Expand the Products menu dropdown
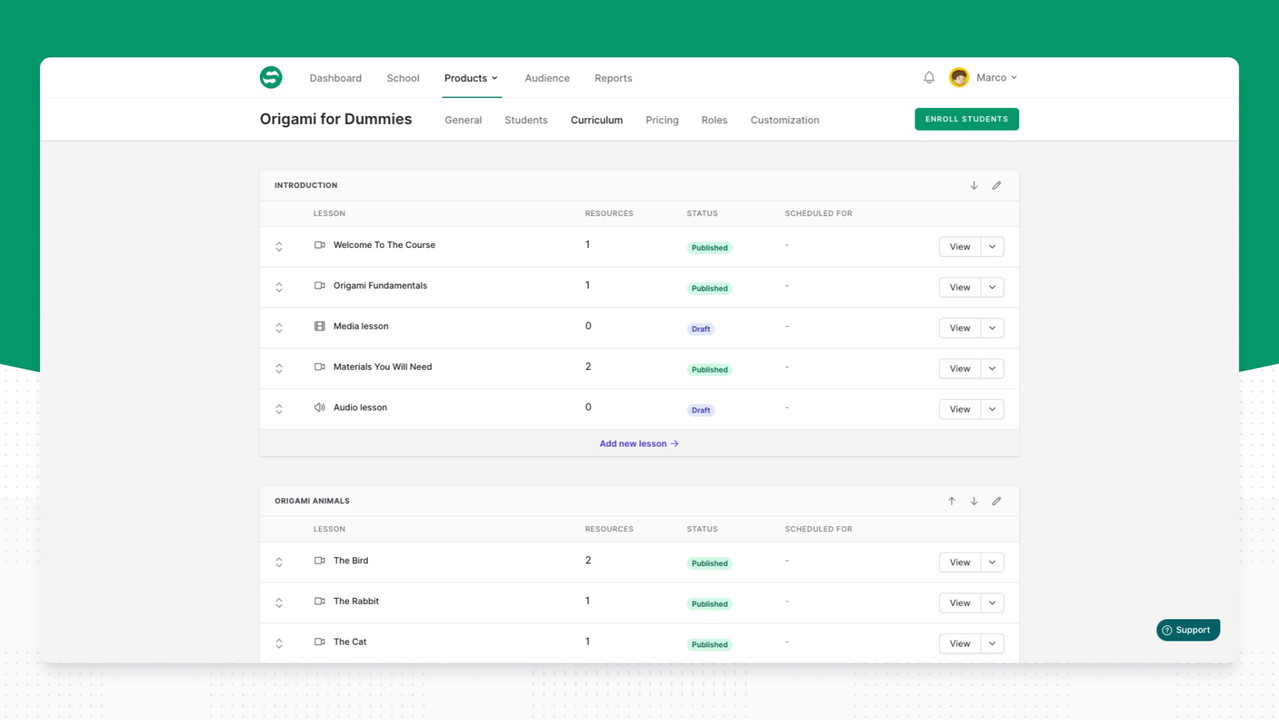 point(471,78)
